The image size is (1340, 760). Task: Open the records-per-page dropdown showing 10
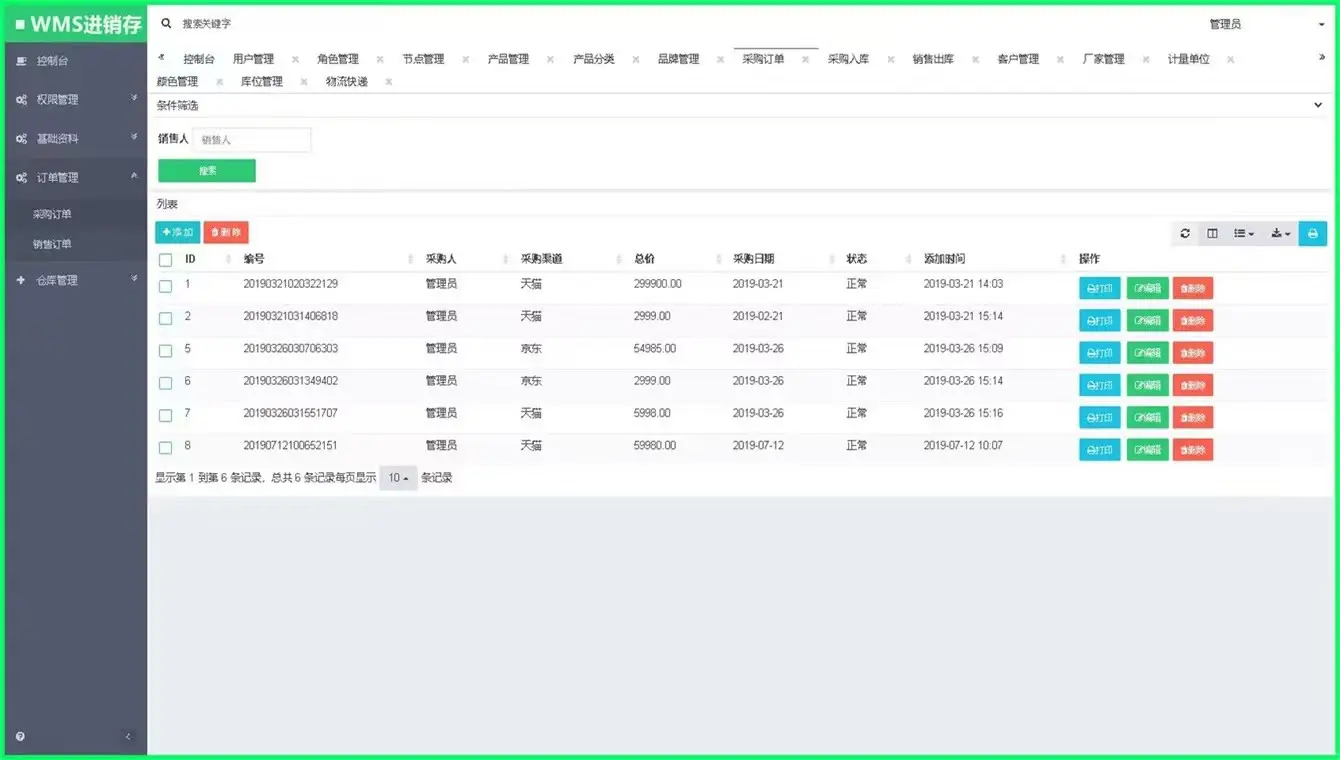(395, 478)
